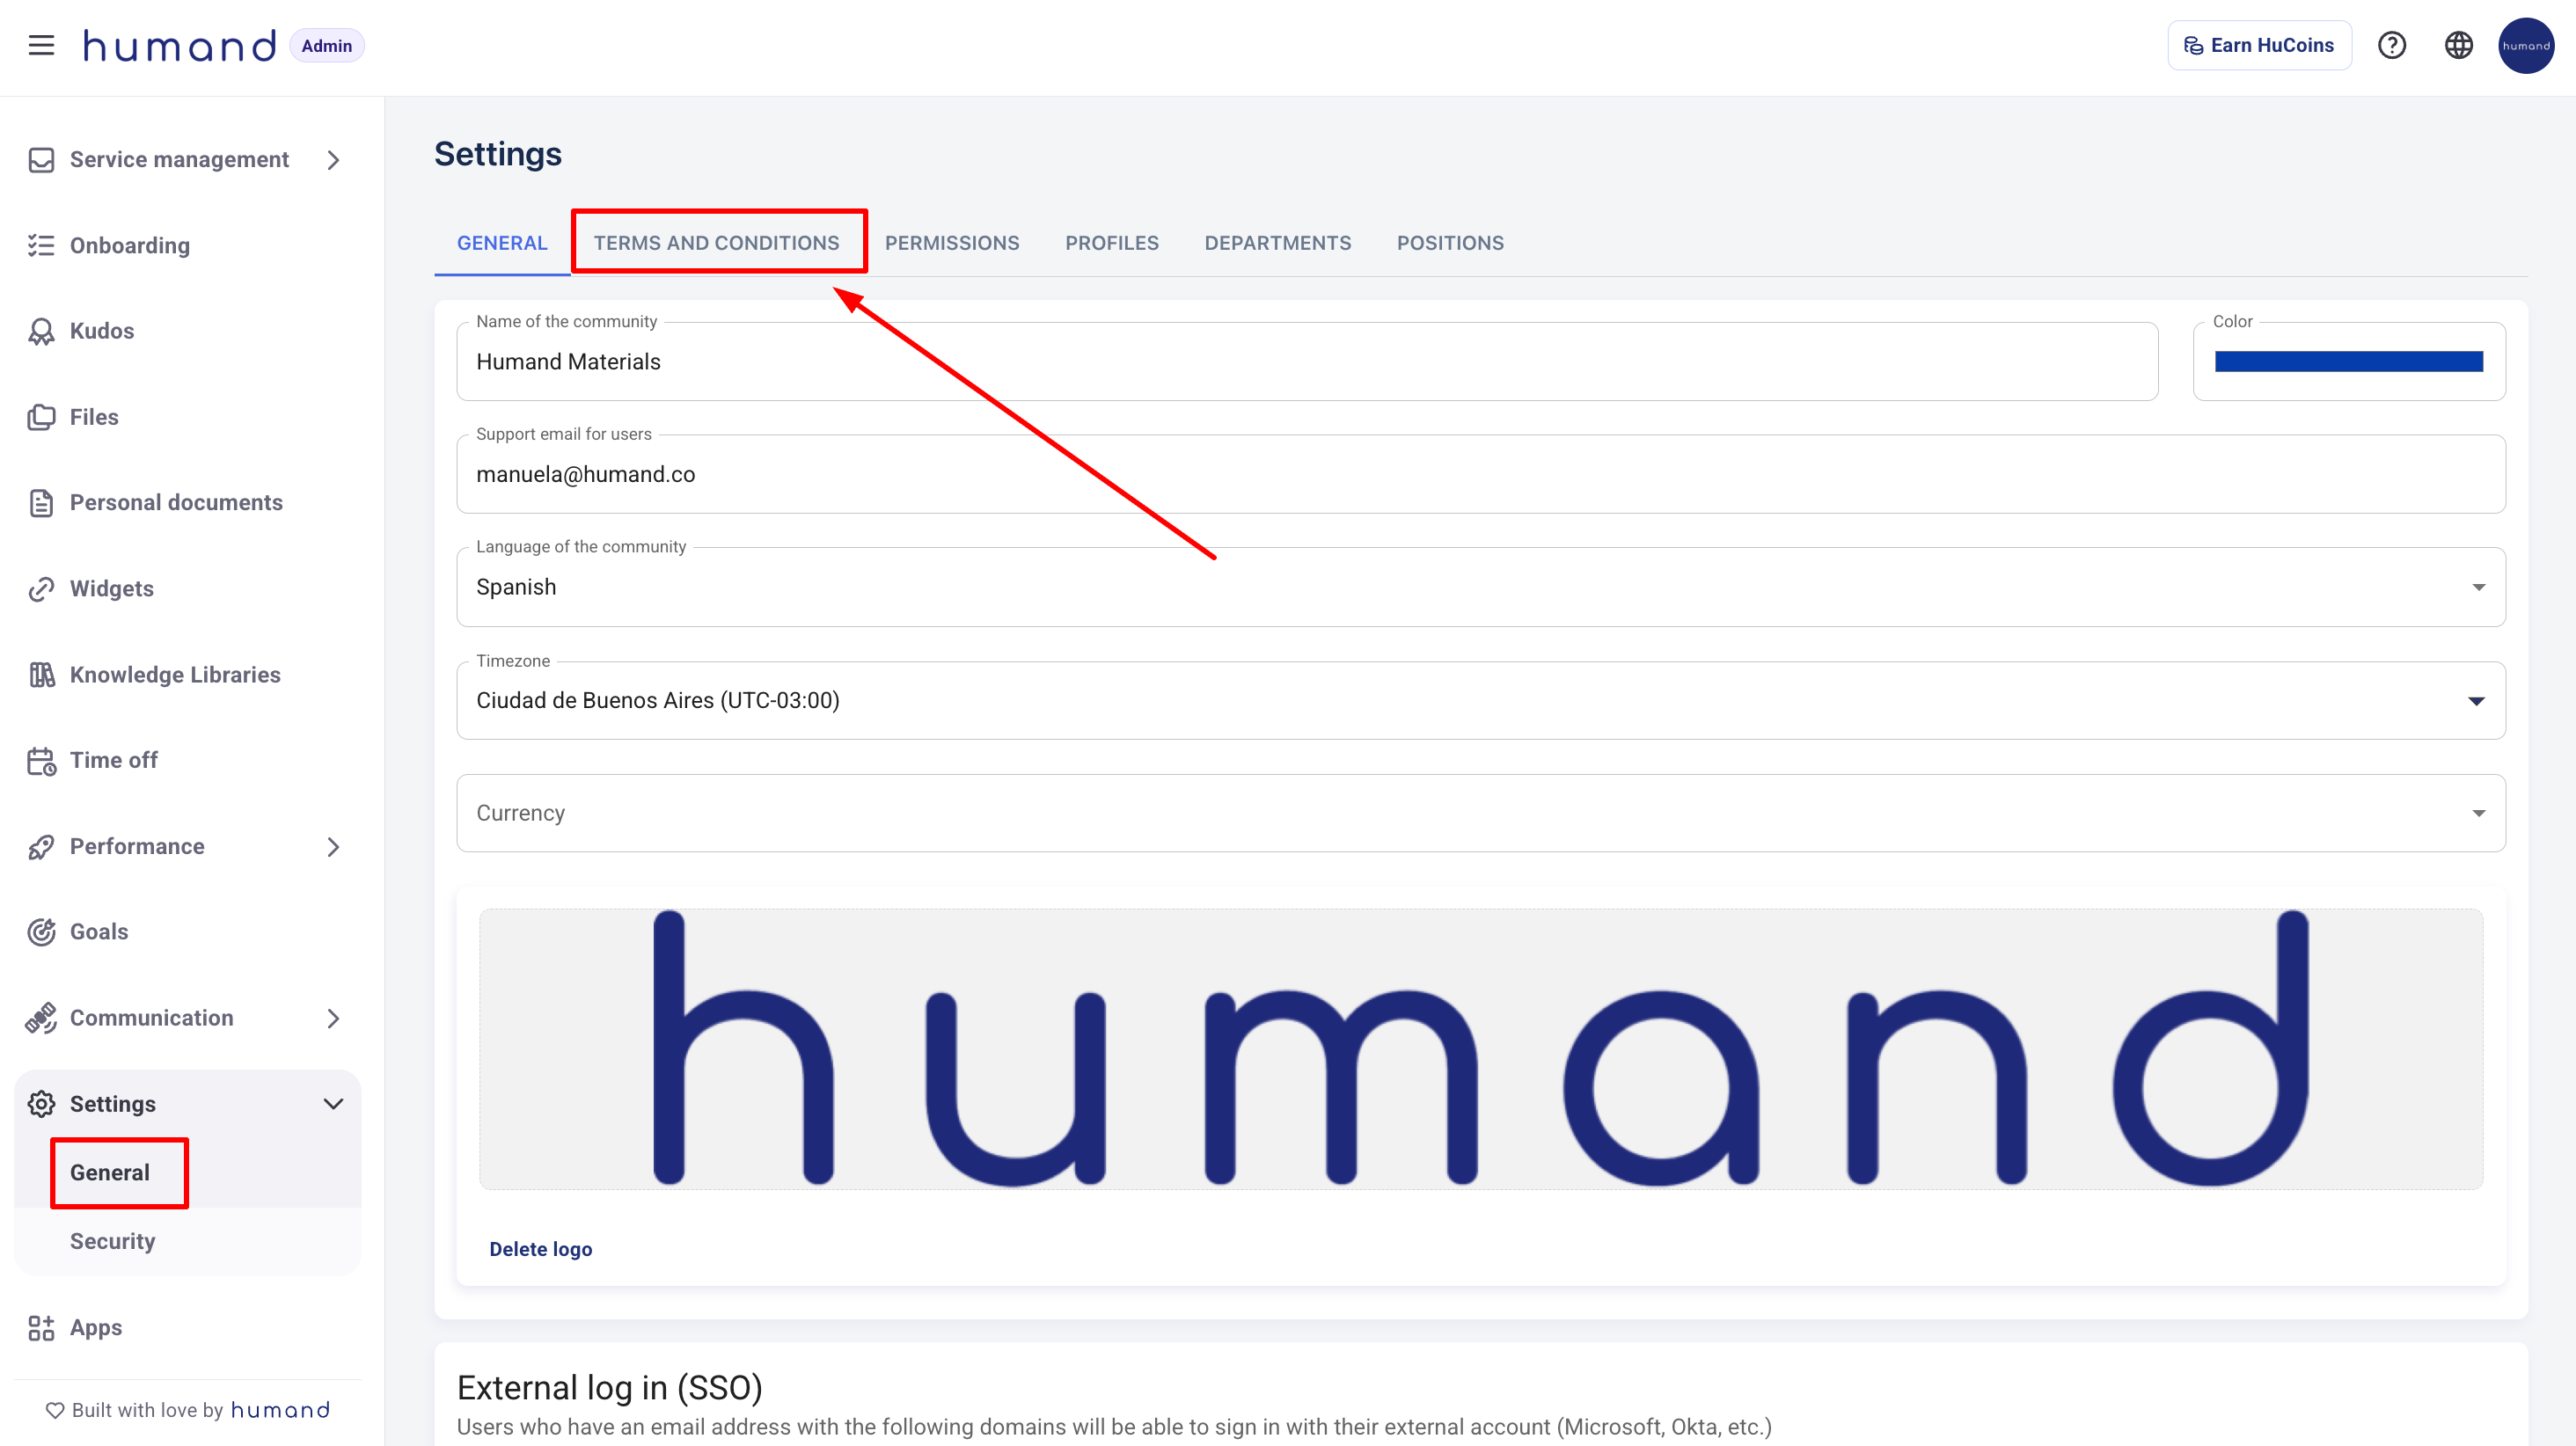Screen dimensions: 2576x1446
Task: Expand the Performance submenu chevron
Action: pos(333,847)
